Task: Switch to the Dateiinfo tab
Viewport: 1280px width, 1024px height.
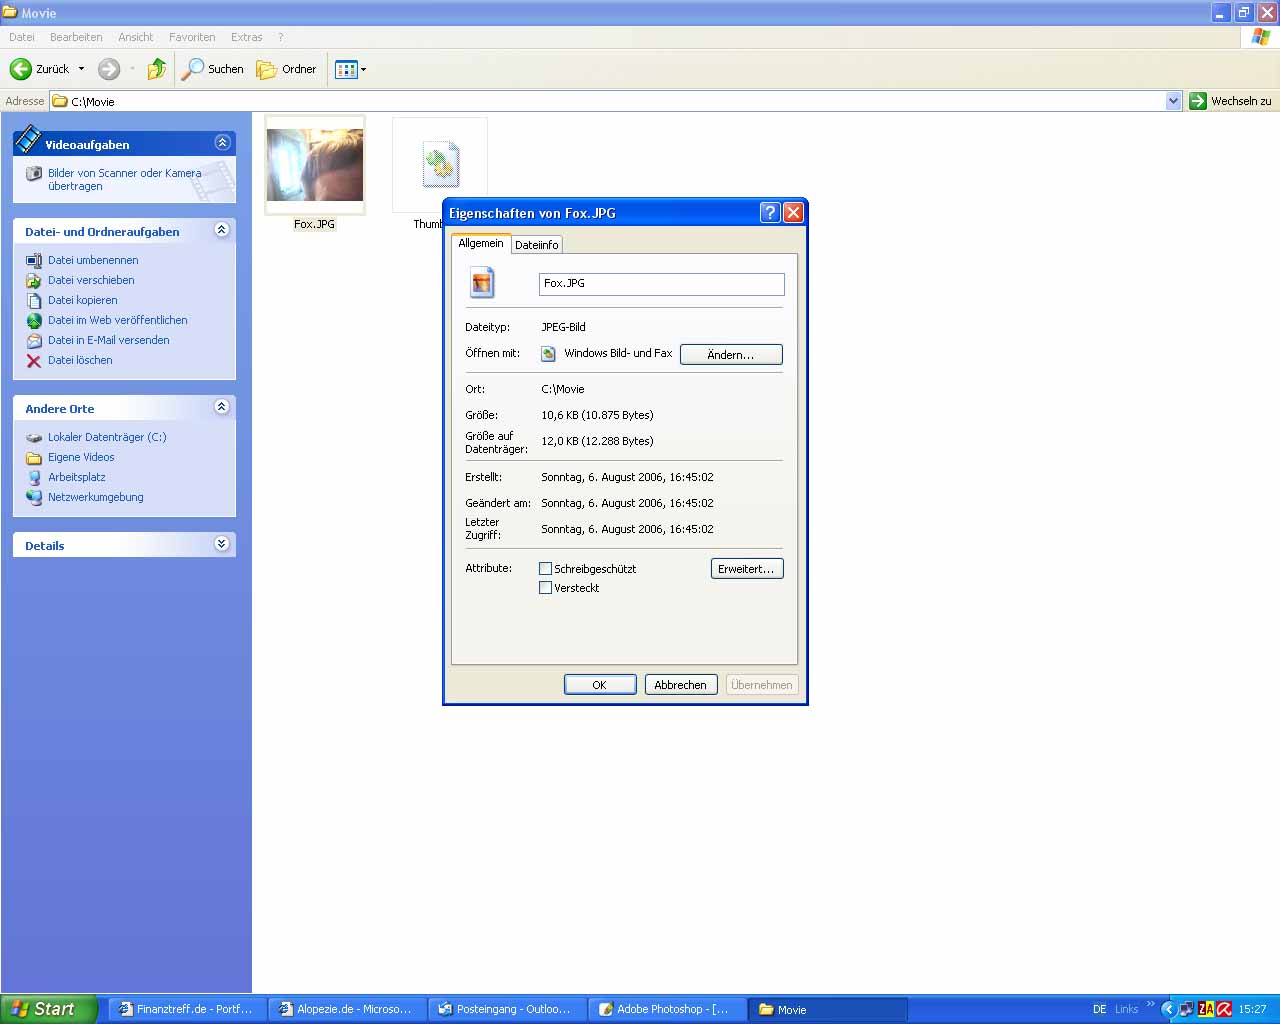Action: [537, 245]
